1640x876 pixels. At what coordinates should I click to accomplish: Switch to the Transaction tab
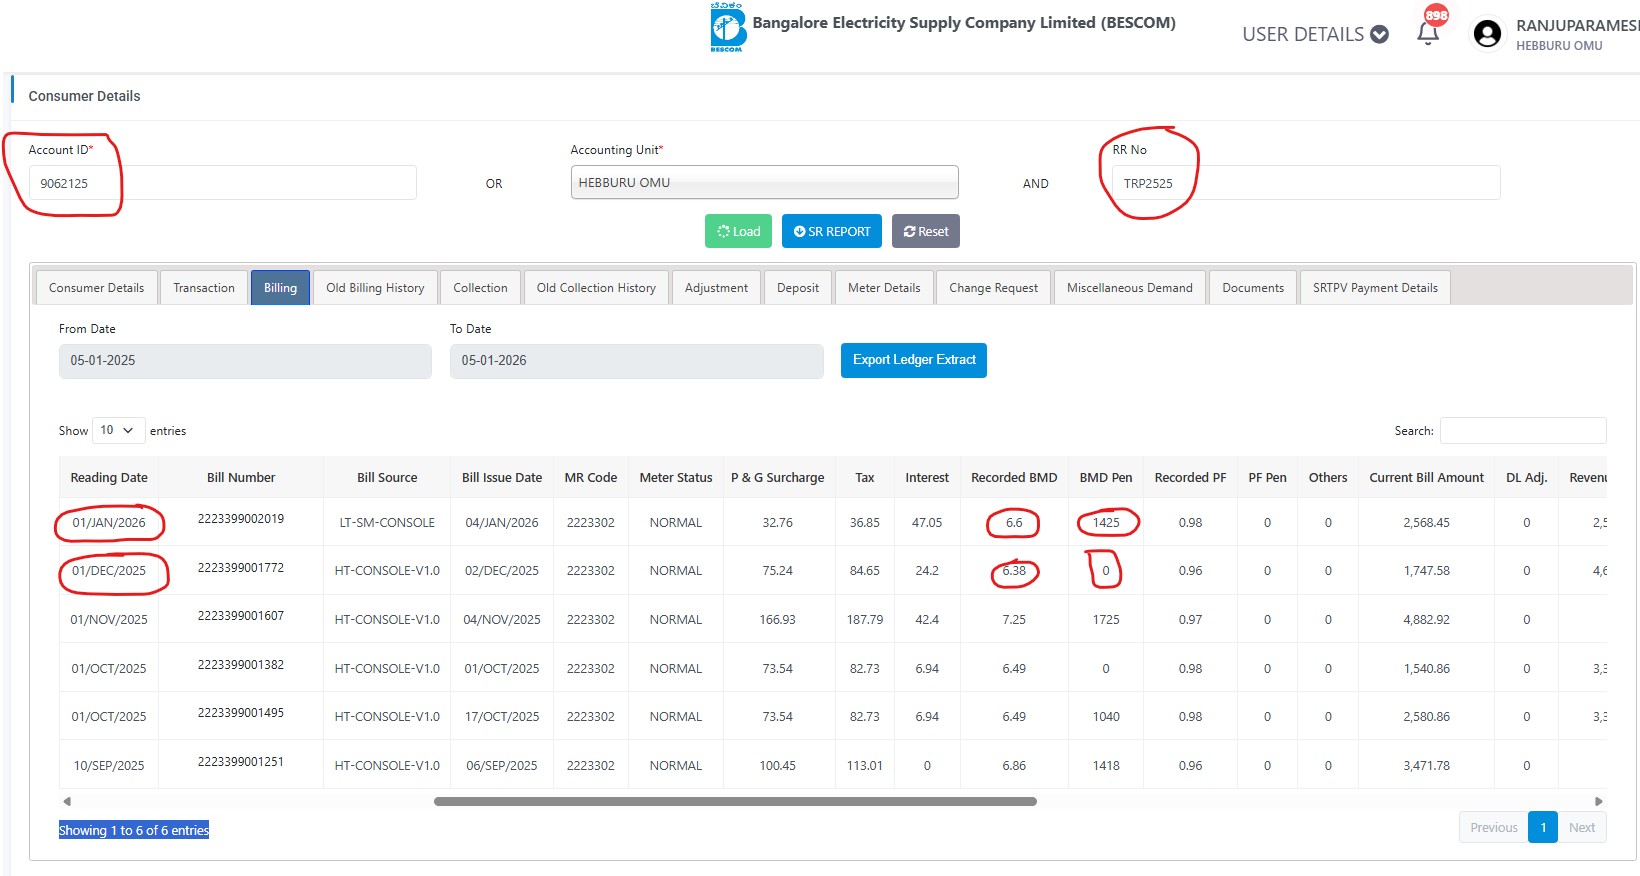[204, 288]
